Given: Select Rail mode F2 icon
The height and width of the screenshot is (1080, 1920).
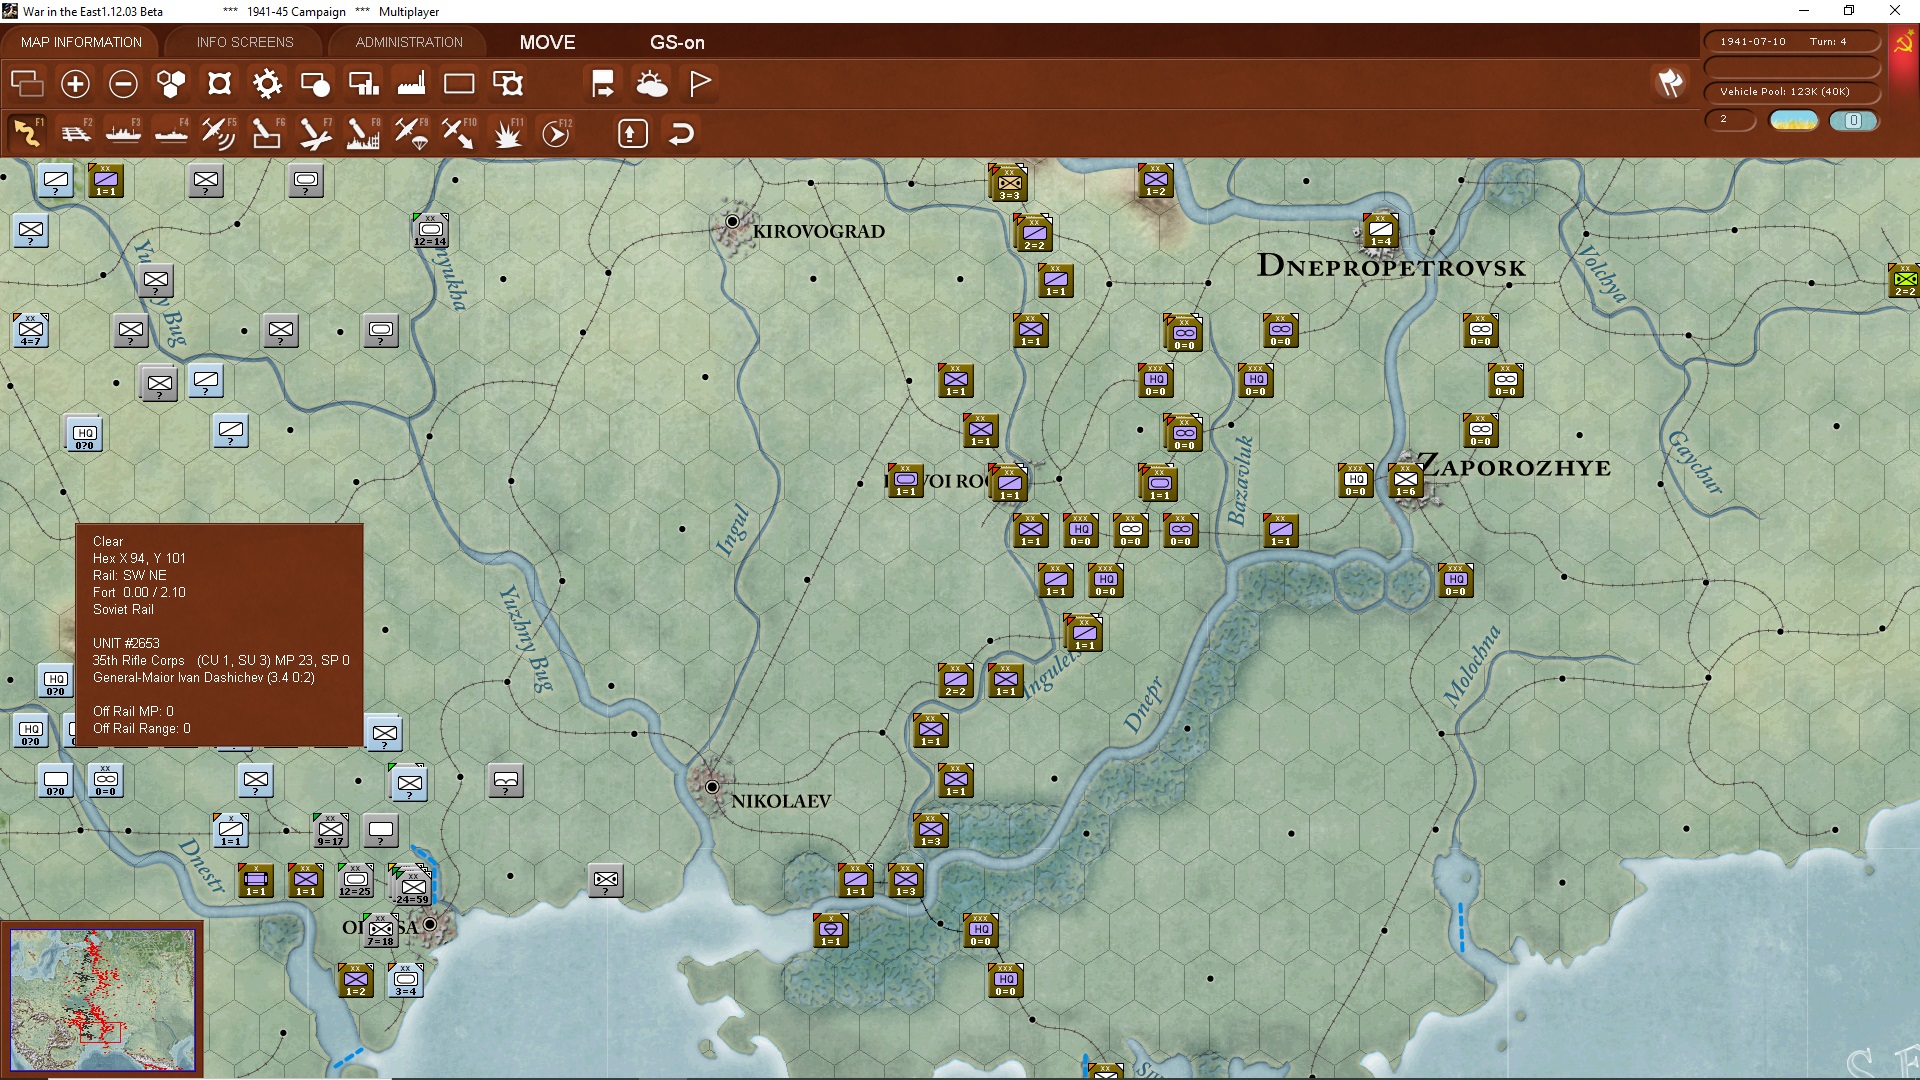Looking at the screenshot, I should click(x=75, y=133).
